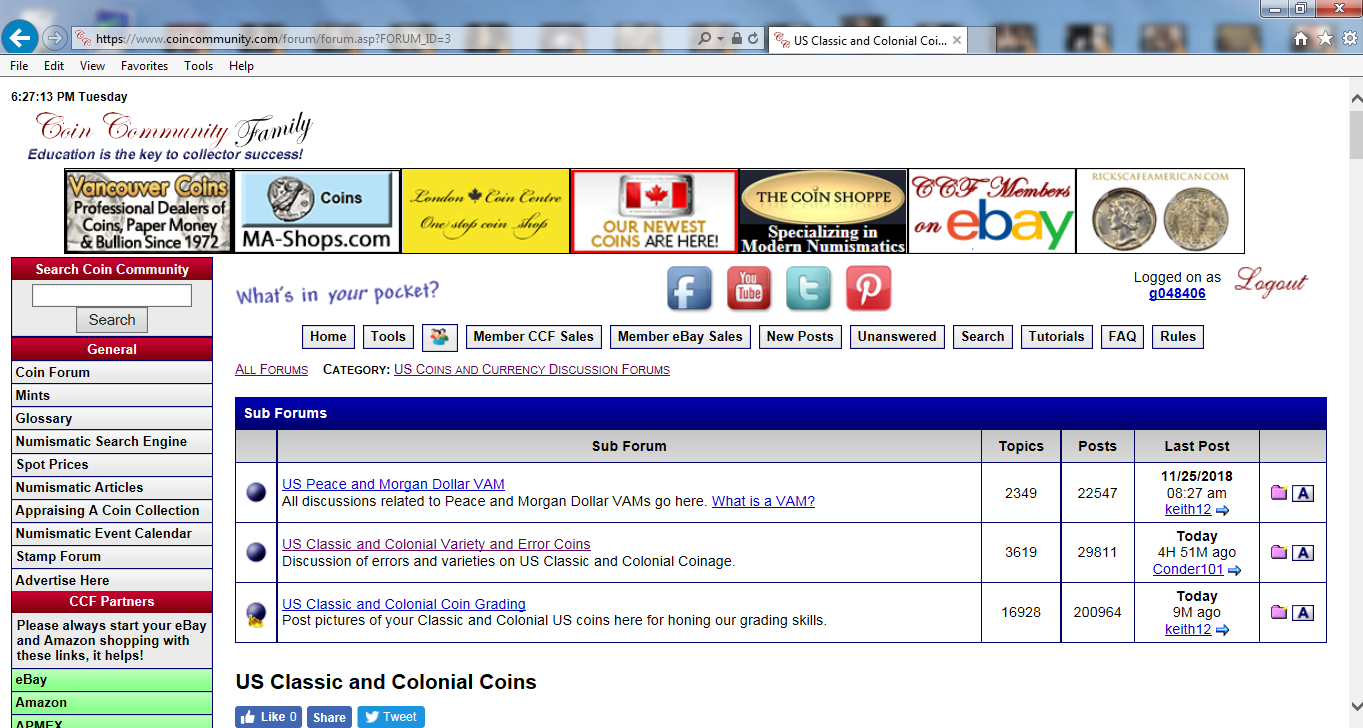Open the Favorites menu
Screen dimensions: 1363x728
[145, 66]
